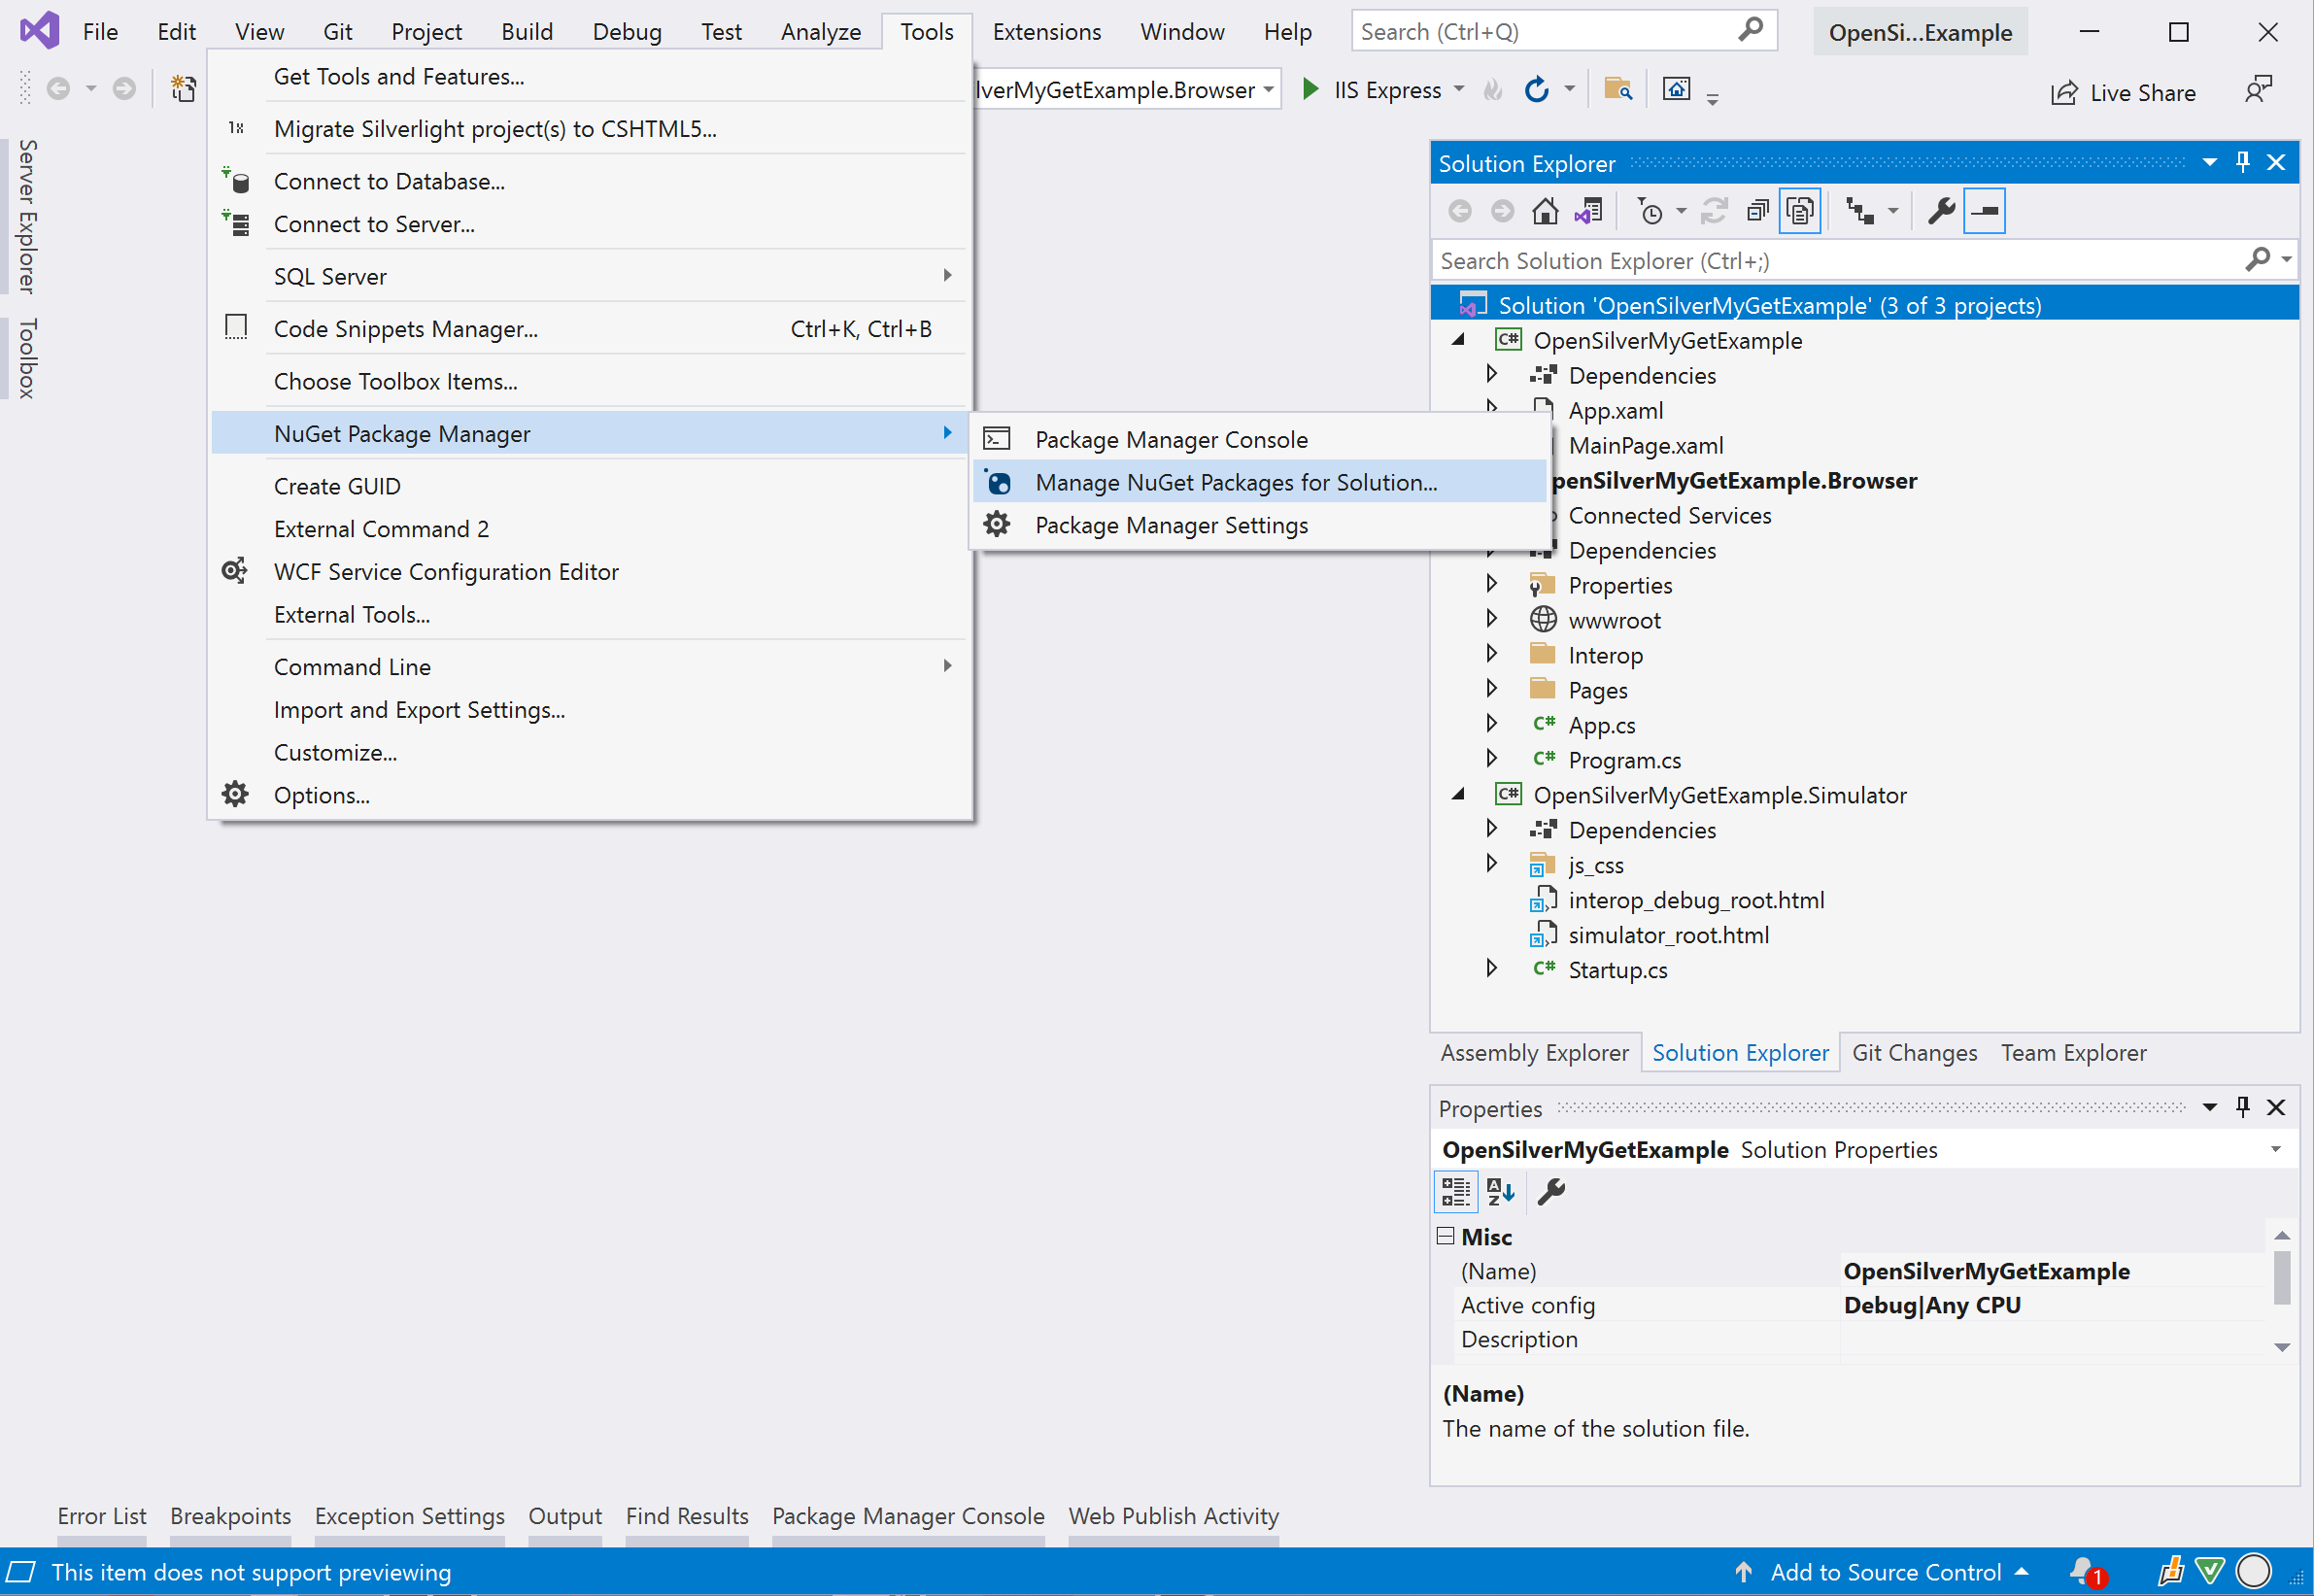Image resolution: width=2314 pixels, height=1596 pixels.
Task: Select Connect to Server menu entry
Action: (590, 224)
